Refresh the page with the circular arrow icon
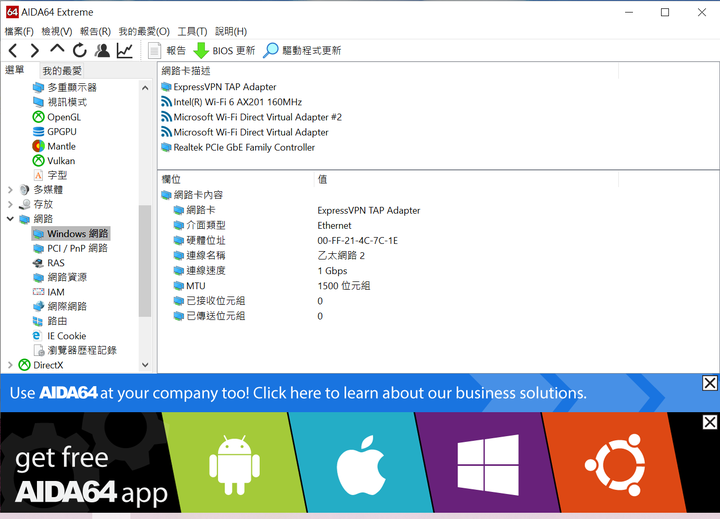This screenshot has height=519, width=720. (79, 51)
